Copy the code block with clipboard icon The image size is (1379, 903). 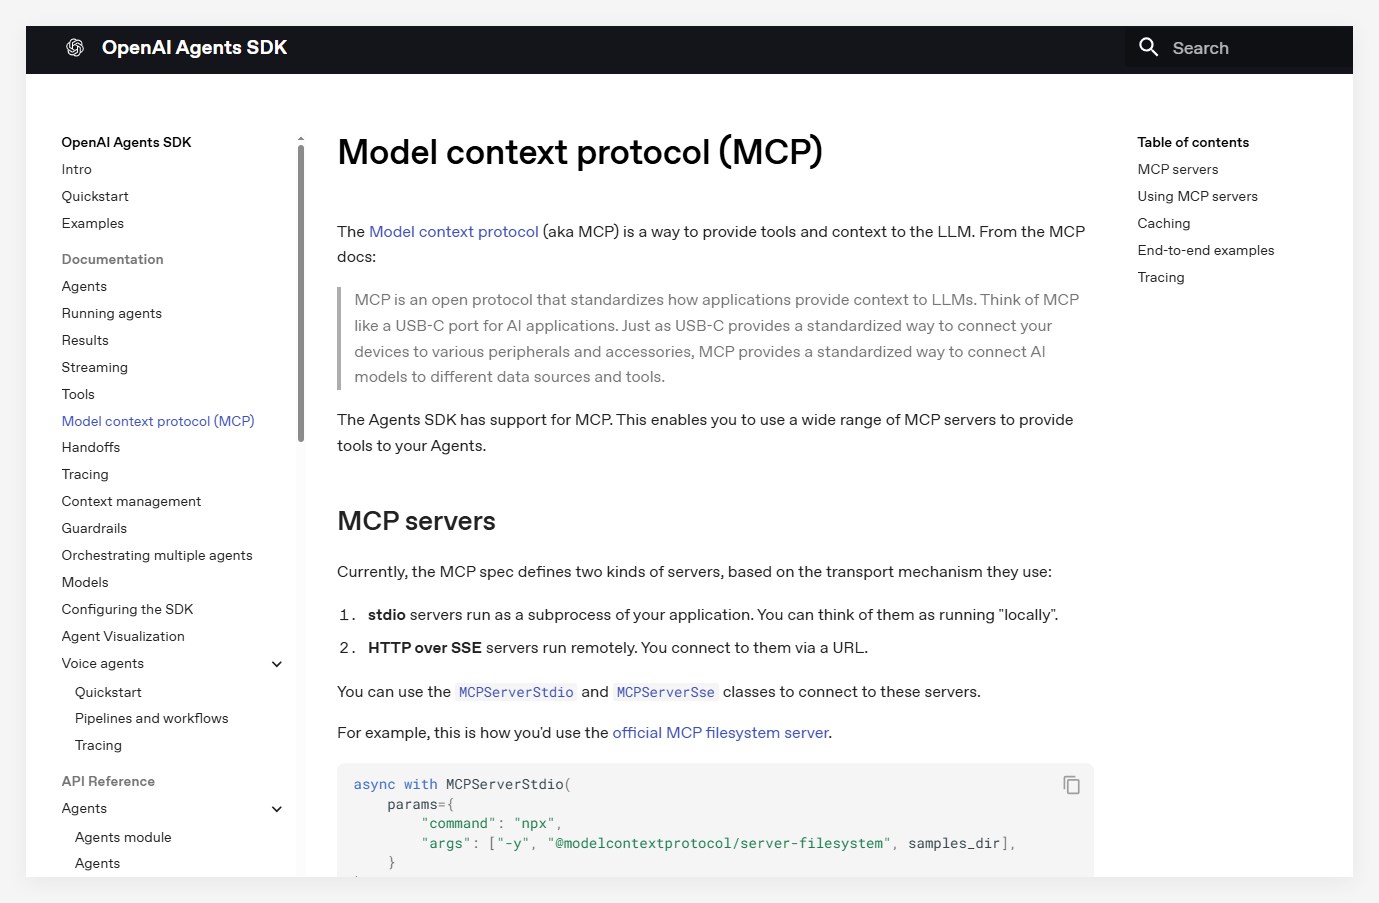pos(1071,785)
